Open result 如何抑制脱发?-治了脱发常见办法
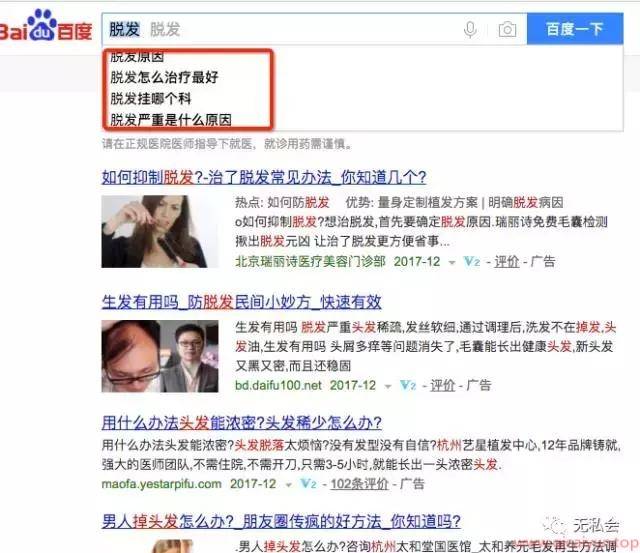 point(264,177)
